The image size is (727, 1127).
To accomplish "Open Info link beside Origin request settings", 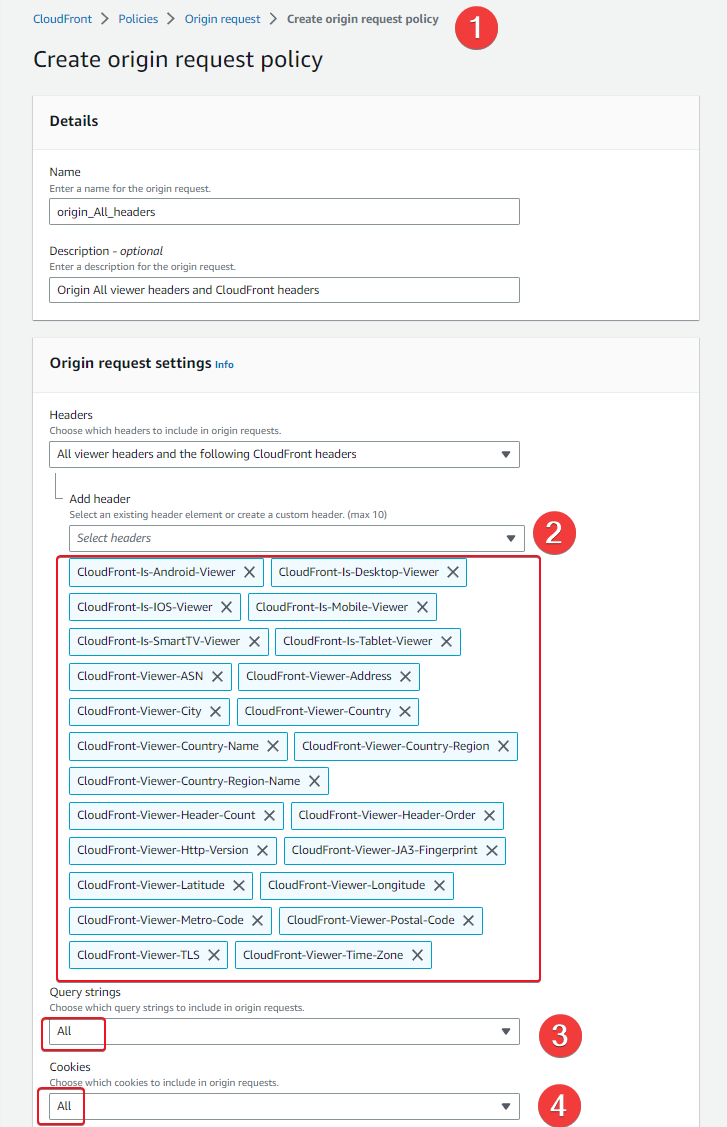I will click(x=224, y=364).
